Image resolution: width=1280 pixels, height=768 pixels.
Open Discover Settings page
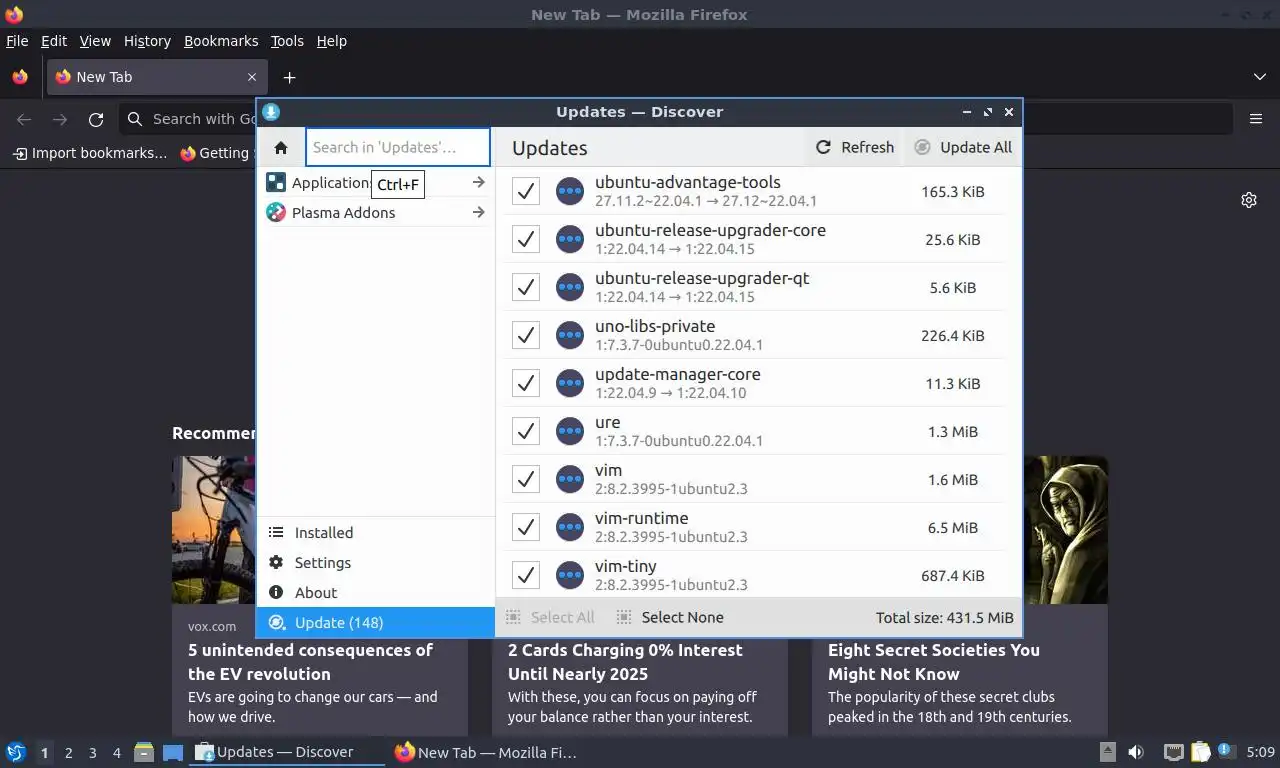375,563
